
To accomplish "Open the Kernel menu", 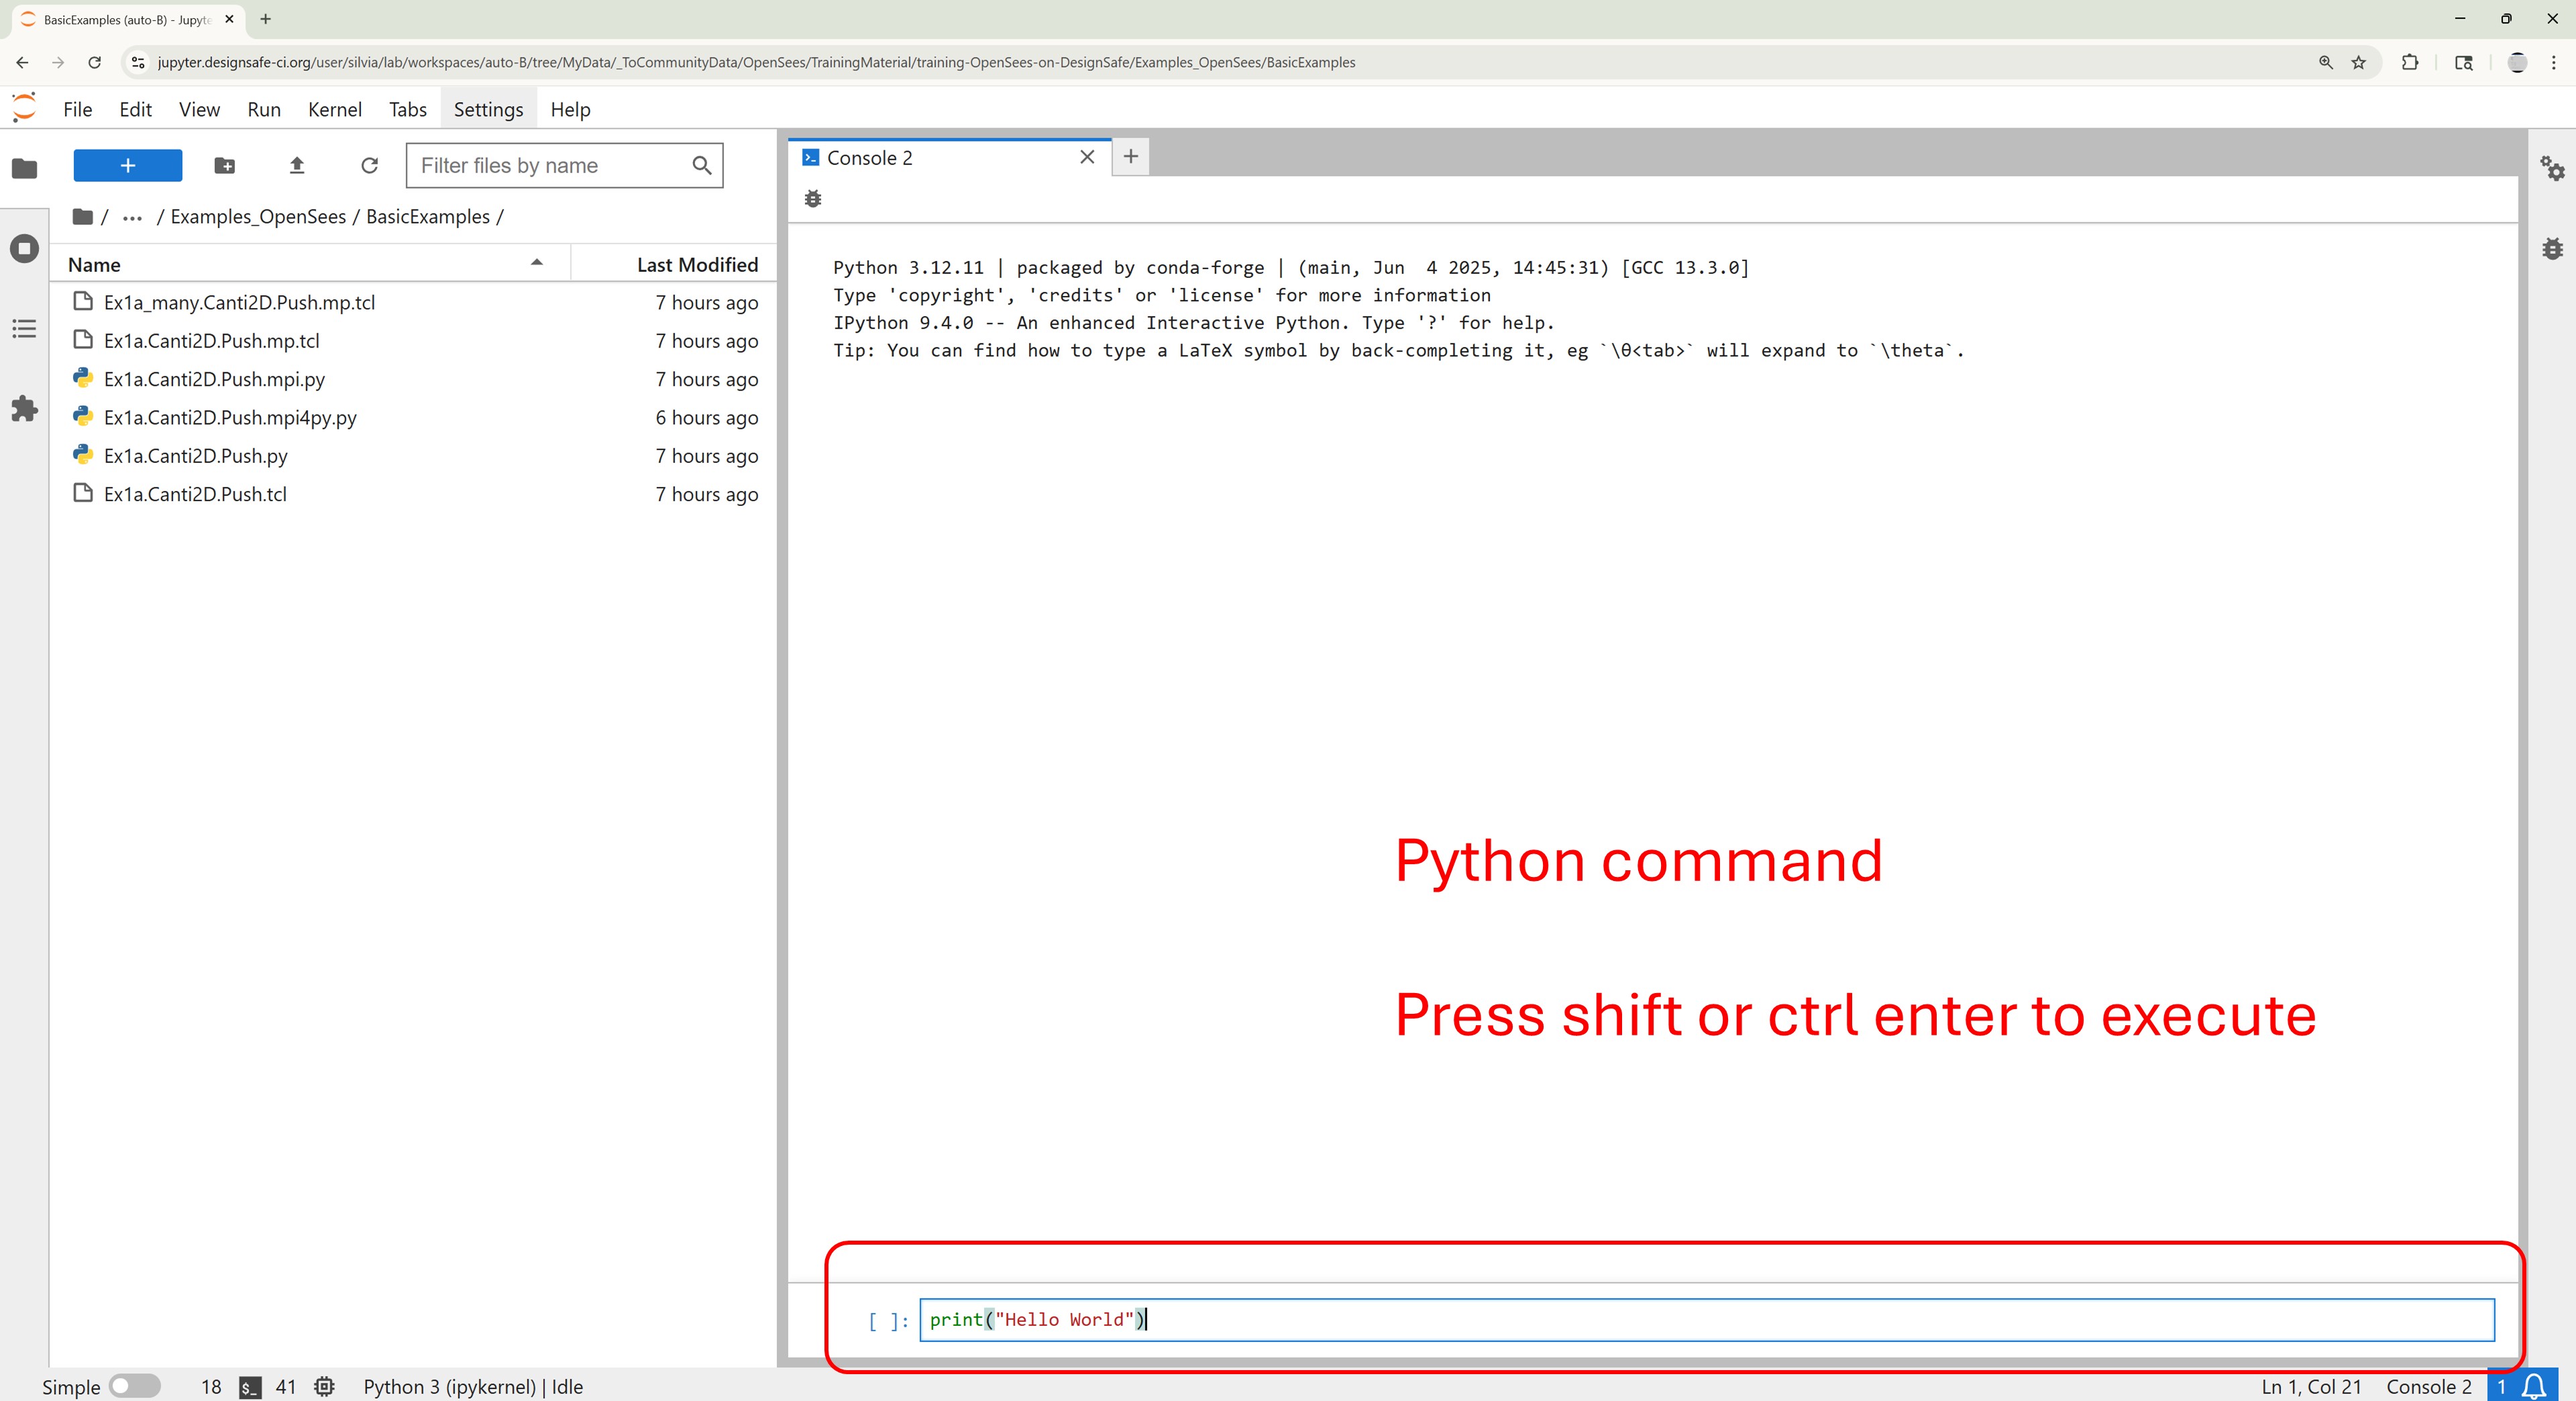I will [x=334, y=109].
